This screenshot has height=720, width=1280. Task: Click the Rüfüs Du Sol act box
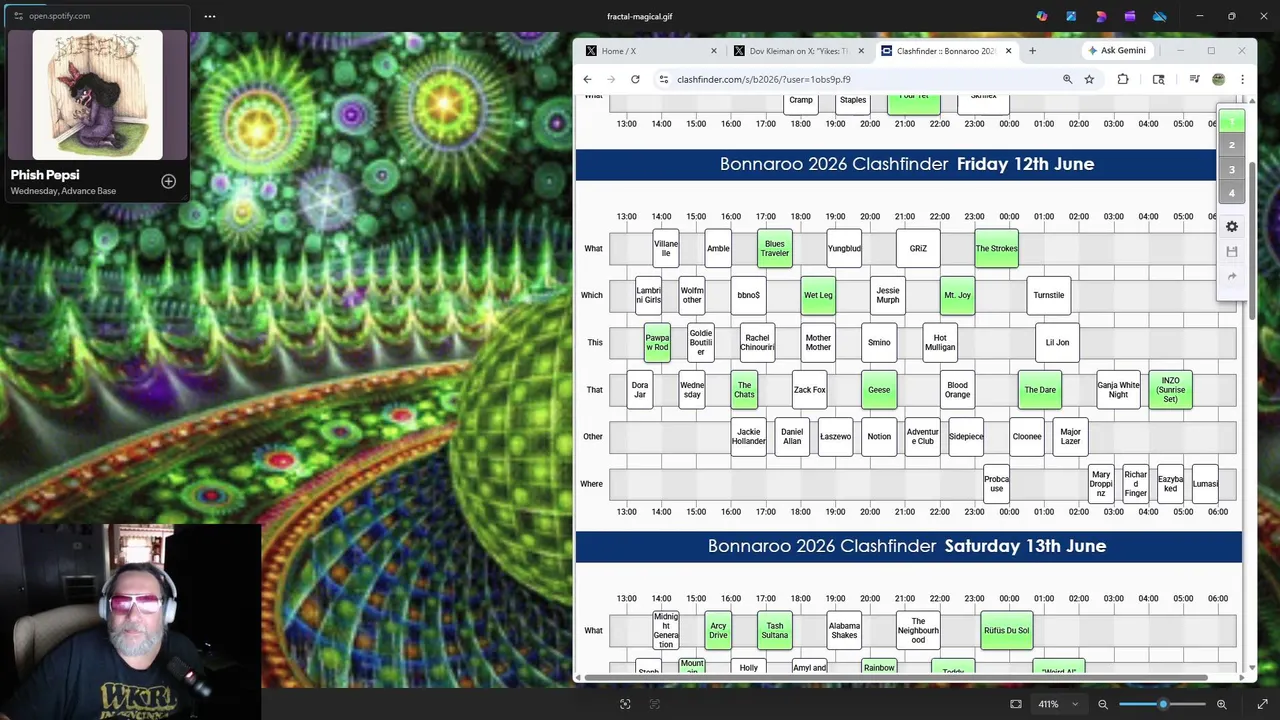pos(1006,631)
